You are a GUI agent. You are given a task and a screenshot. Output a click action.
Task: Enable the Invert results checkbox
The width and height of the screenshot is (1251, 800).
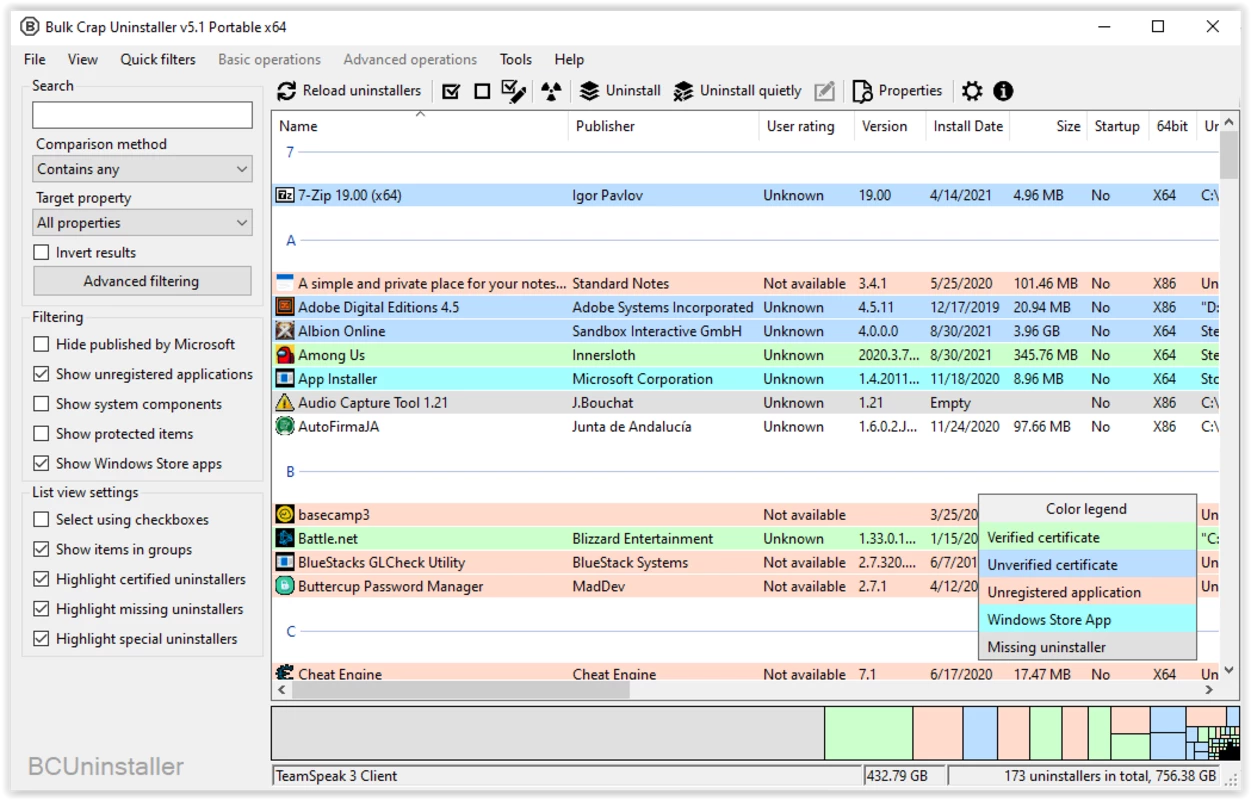(41, 252)
